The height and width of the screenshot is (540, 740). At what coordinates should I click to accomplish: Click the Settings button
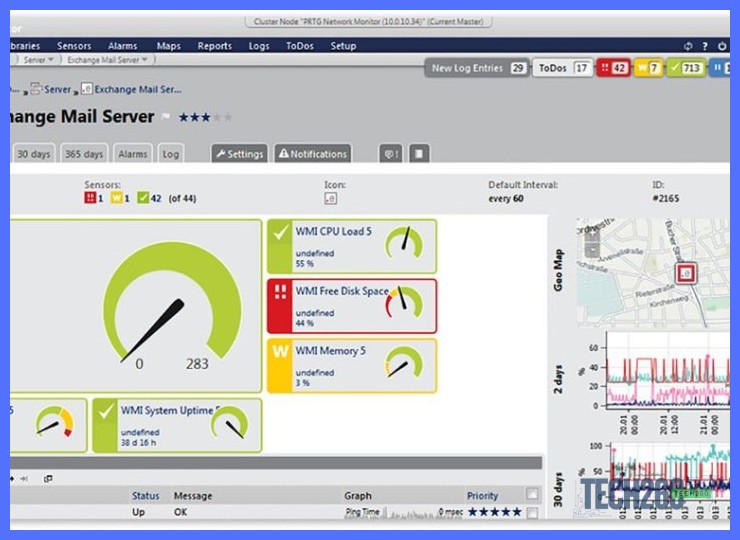(240, 154)
